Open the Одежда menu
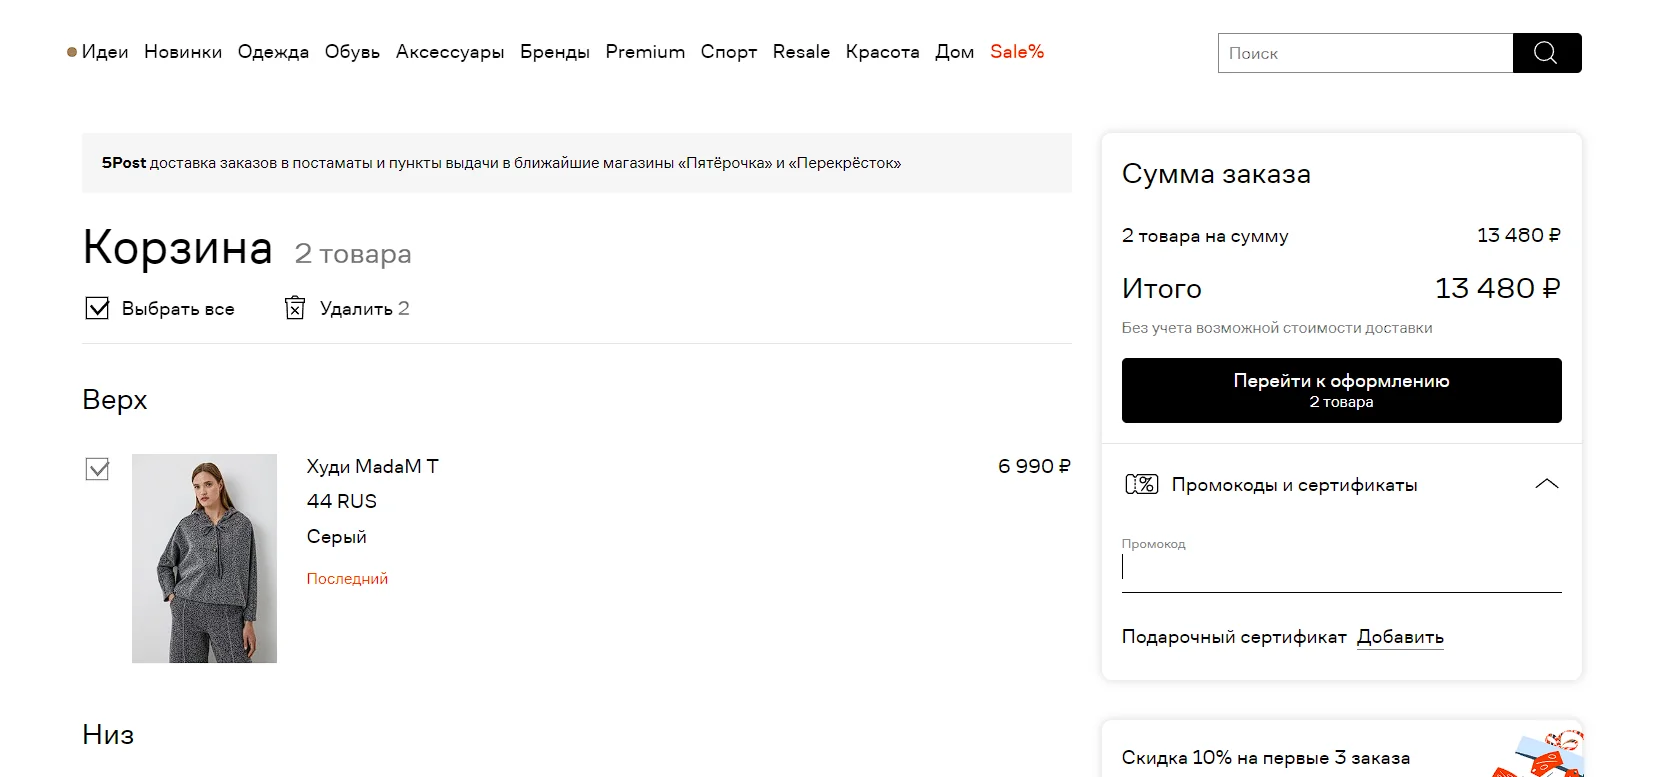1668x777 pixels. 273,52
